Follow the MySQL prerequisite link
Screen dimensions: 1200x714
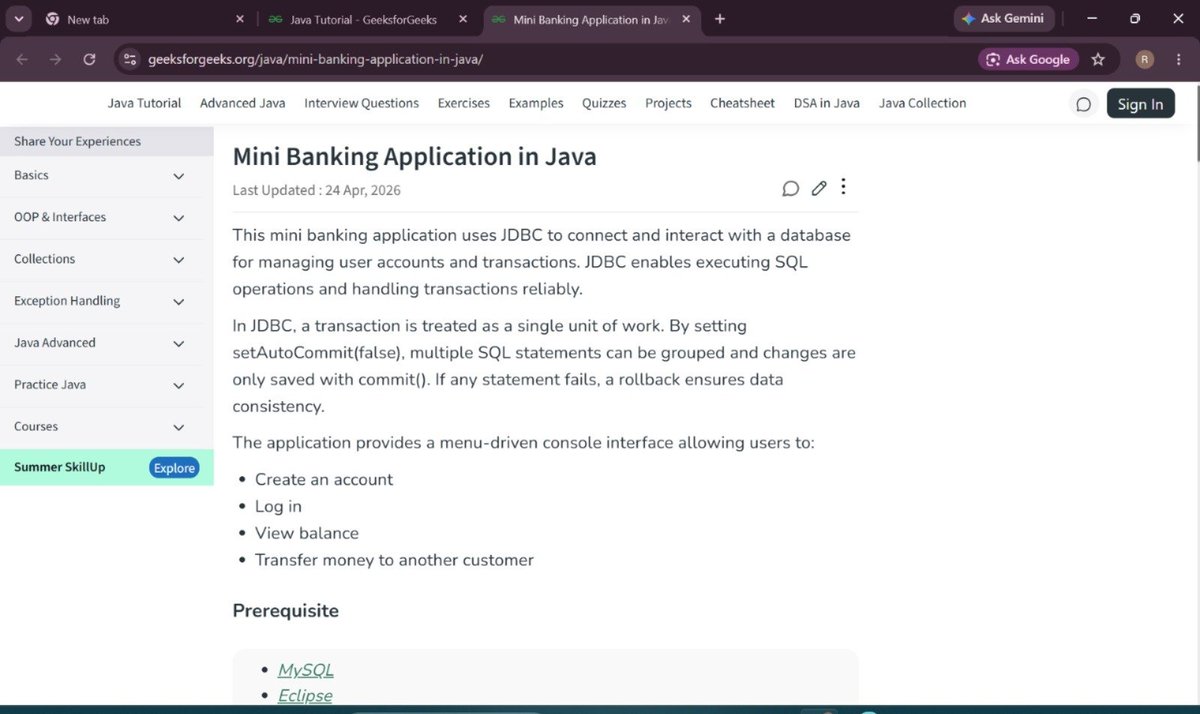click(306, 670)
